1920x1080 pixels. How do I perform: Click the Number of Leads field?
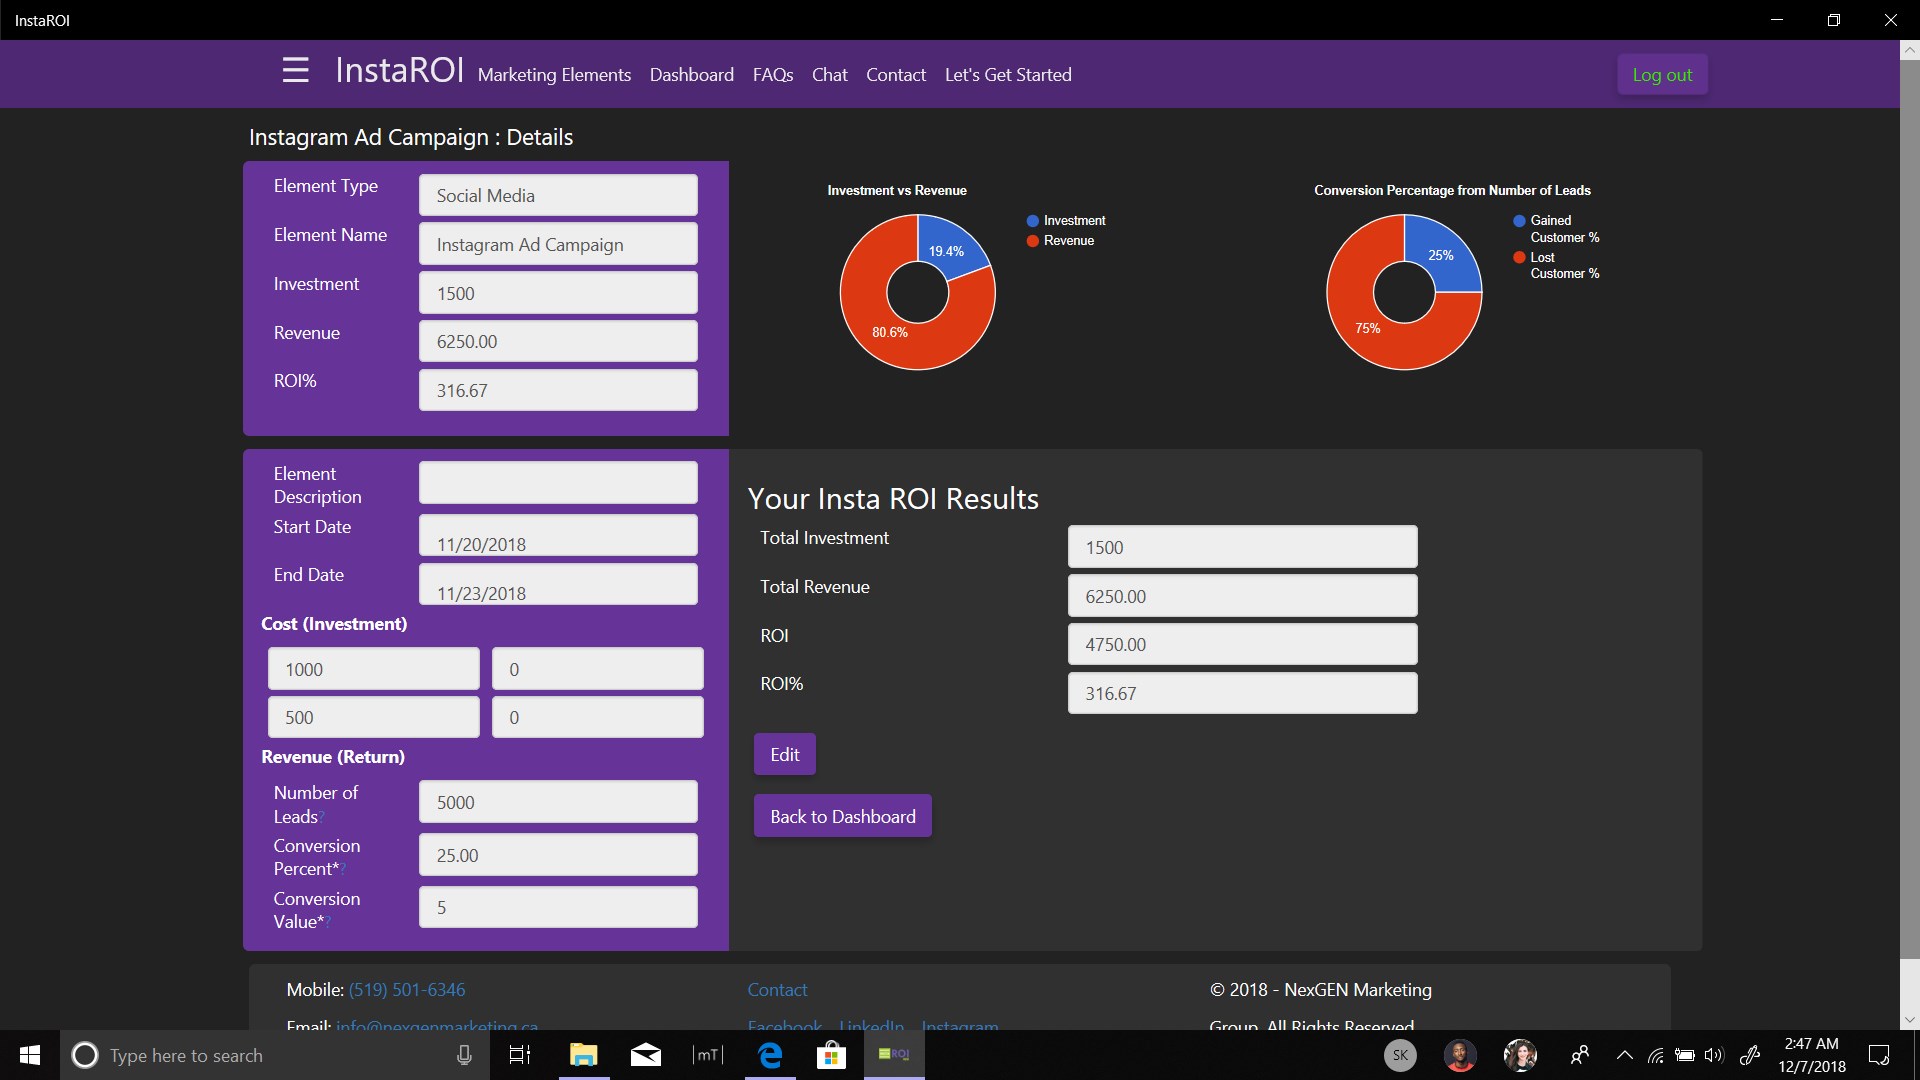(558, 803)
